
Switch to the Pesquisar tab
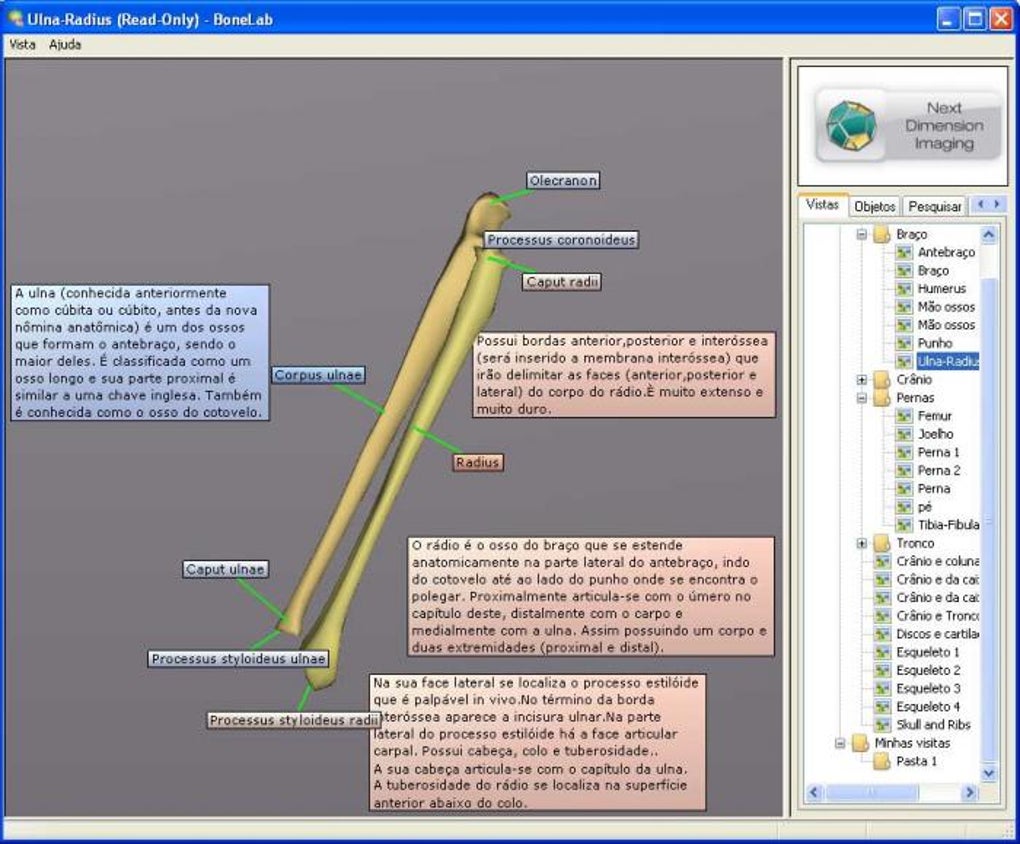[935, 206]
